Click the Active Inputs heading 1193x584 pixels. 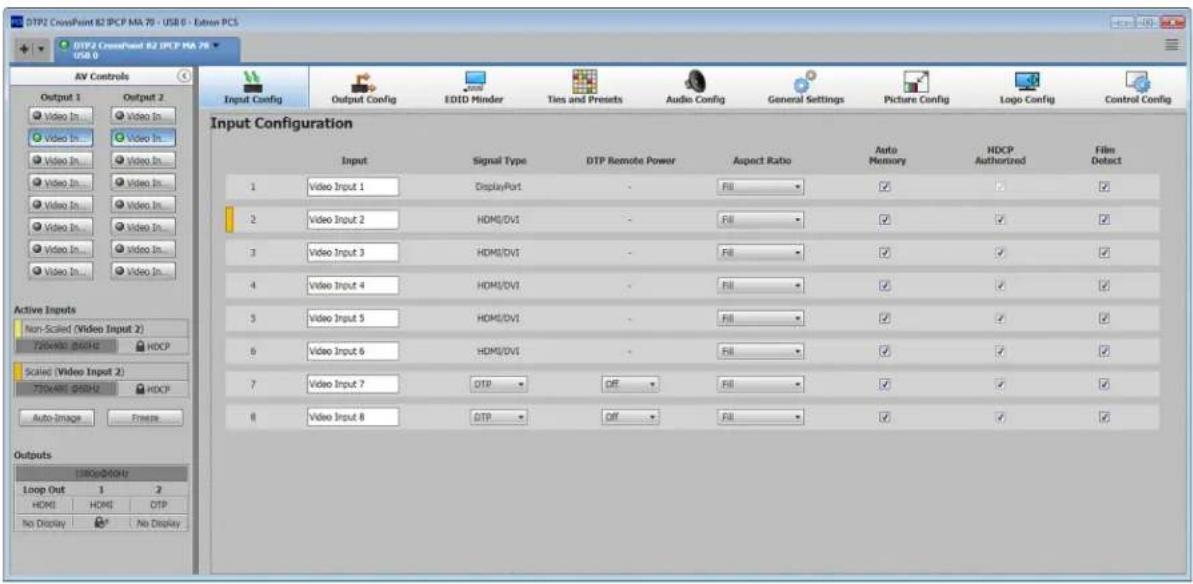point(43,310)
